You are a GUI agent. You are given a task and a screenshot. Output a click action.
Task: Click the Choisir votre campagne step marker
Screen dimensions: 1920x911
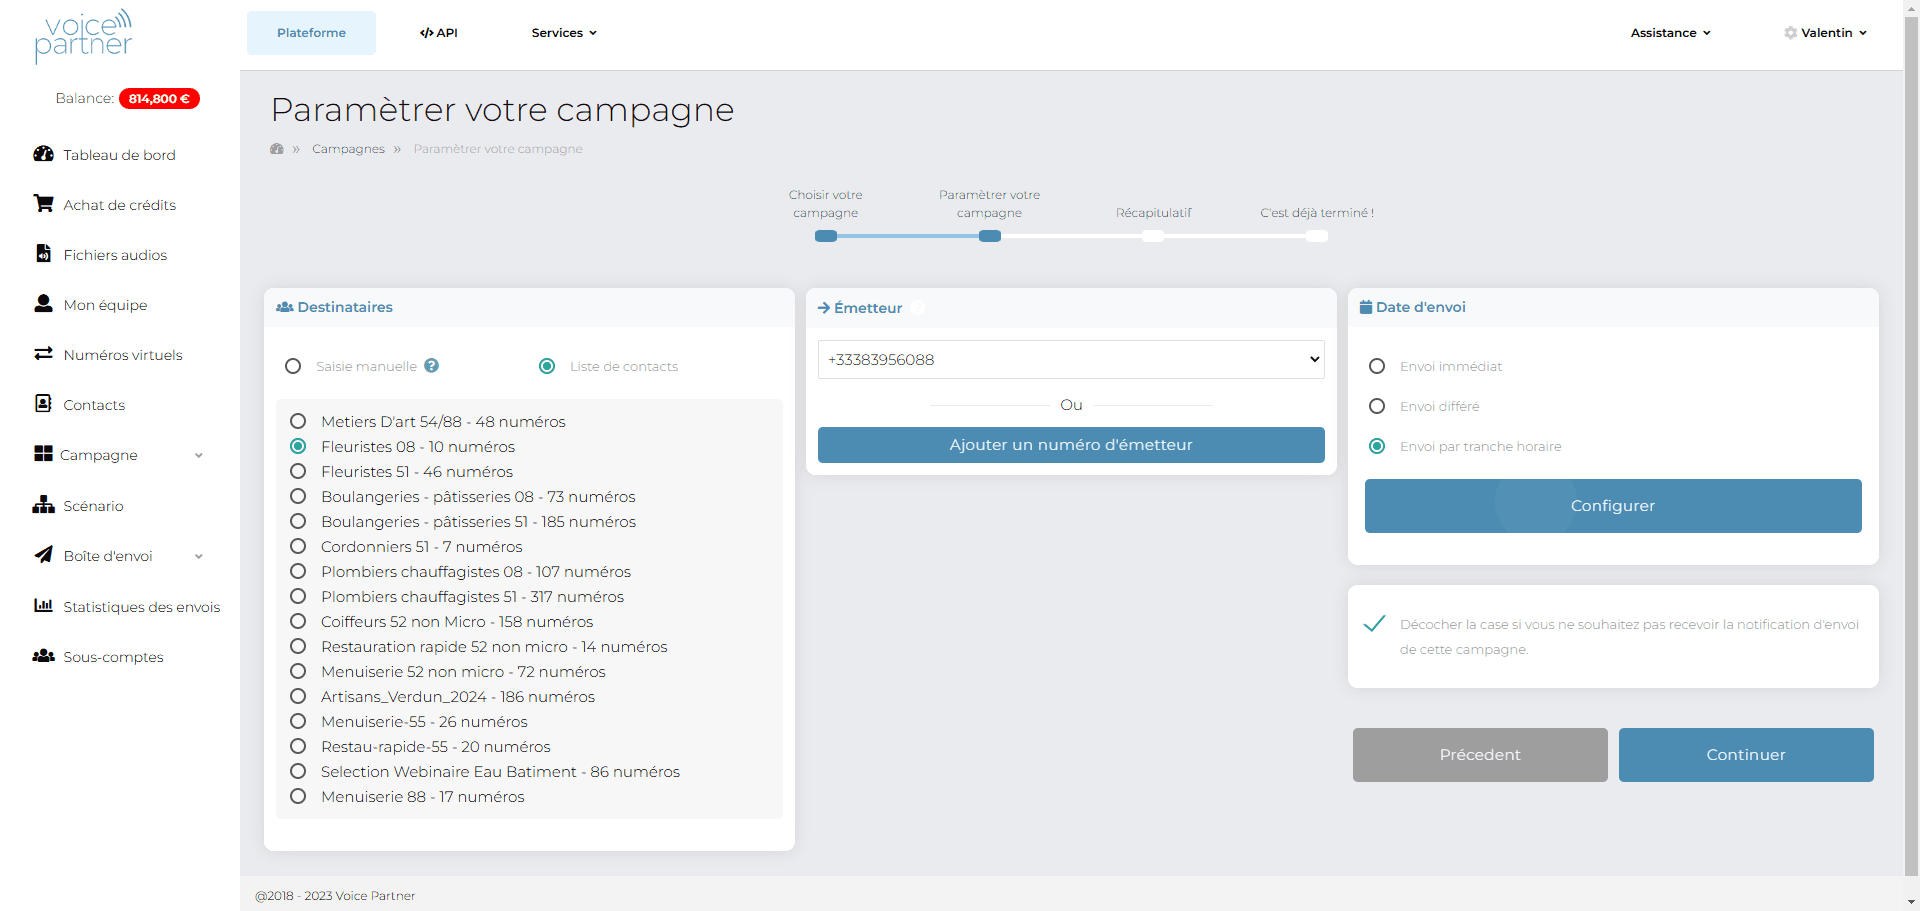826,236
